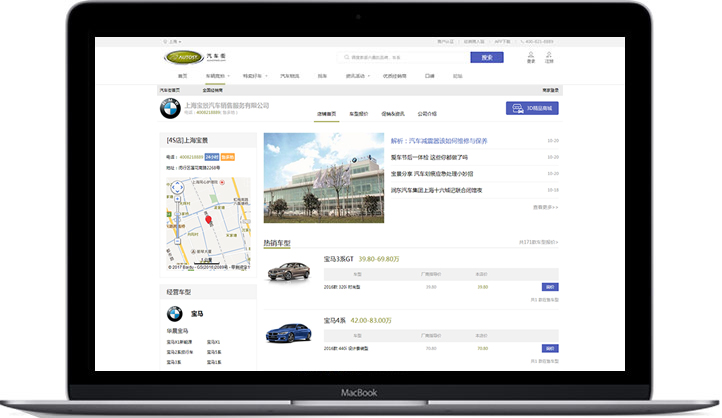722x418 pixels.
Task: Click APP下载 in the top bar
Action: [502, 41]
